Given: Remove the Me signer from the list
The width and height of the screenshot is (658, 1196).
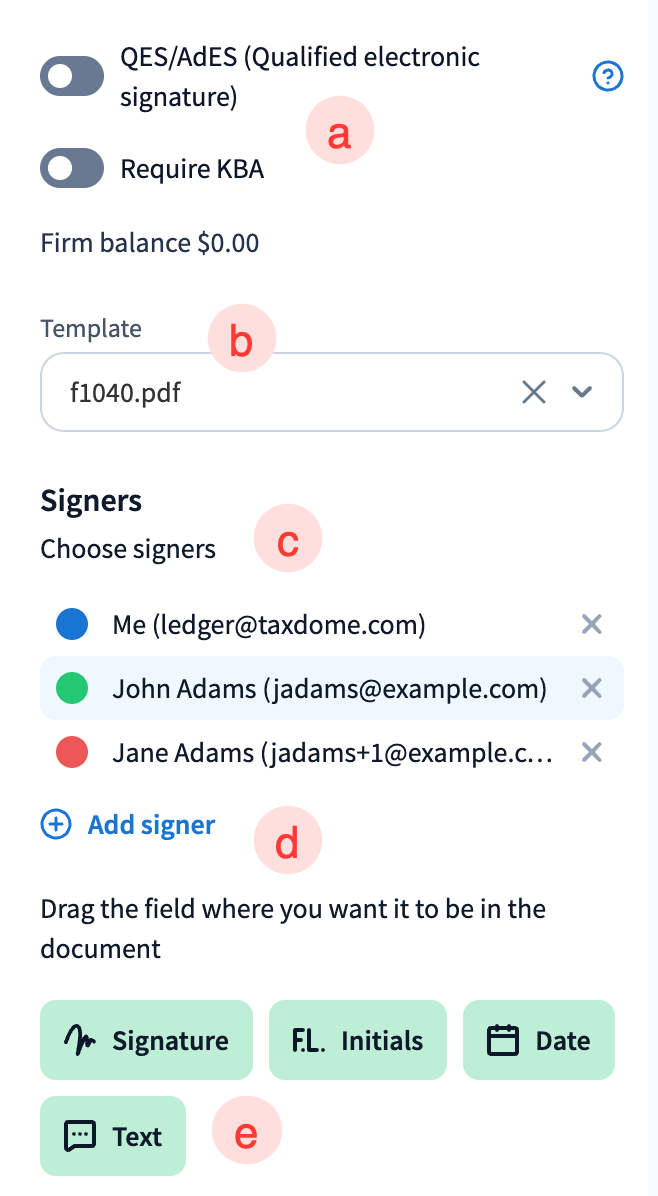Looking at the screenshot, I should pos(592,625).
